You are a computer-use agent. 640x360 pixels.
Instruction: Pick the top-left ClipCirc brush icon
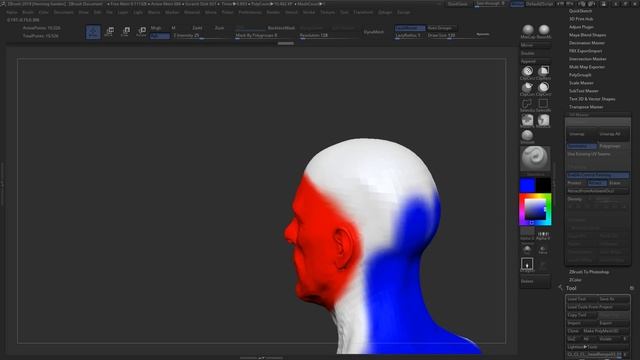[527, 71]
